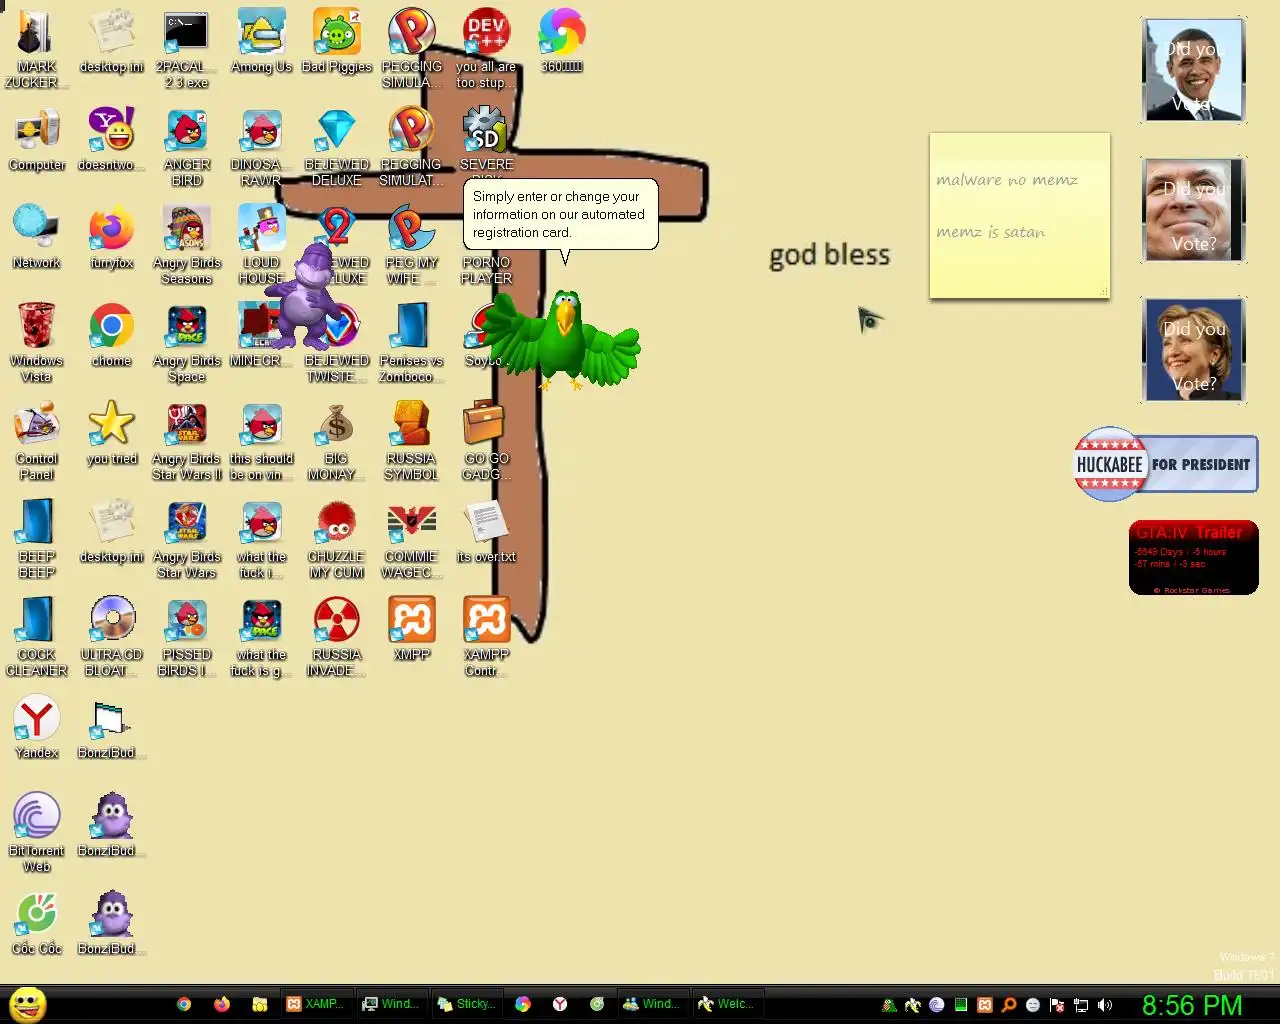Launch the BEEP BEEP shortcut
This screenshot has width=1280, height=1024.
37,539
